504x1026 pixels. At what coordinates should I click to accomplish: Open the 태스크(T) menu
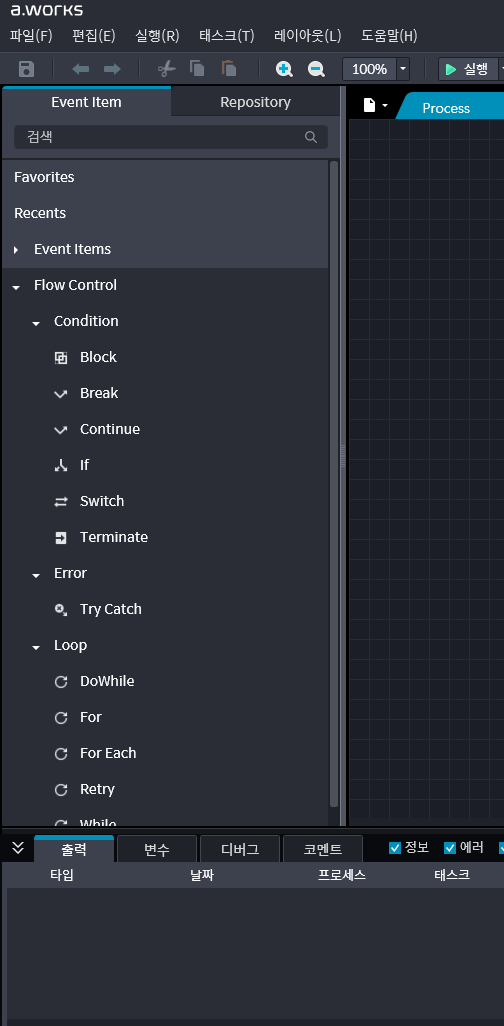226,35
